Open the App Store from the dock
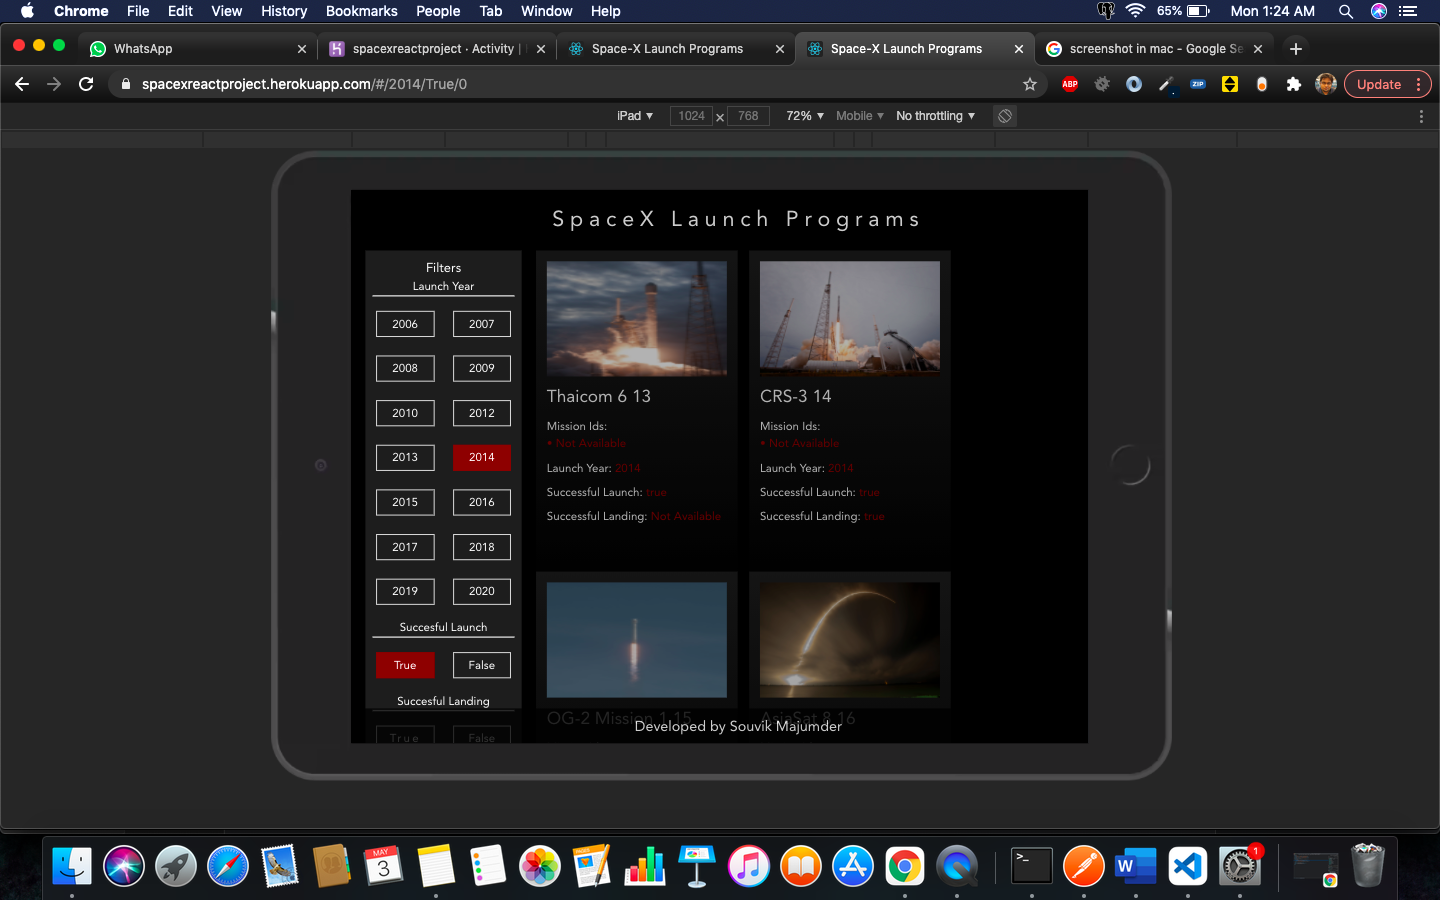The width and height of the screenshot is (1440, 900). 853,866
